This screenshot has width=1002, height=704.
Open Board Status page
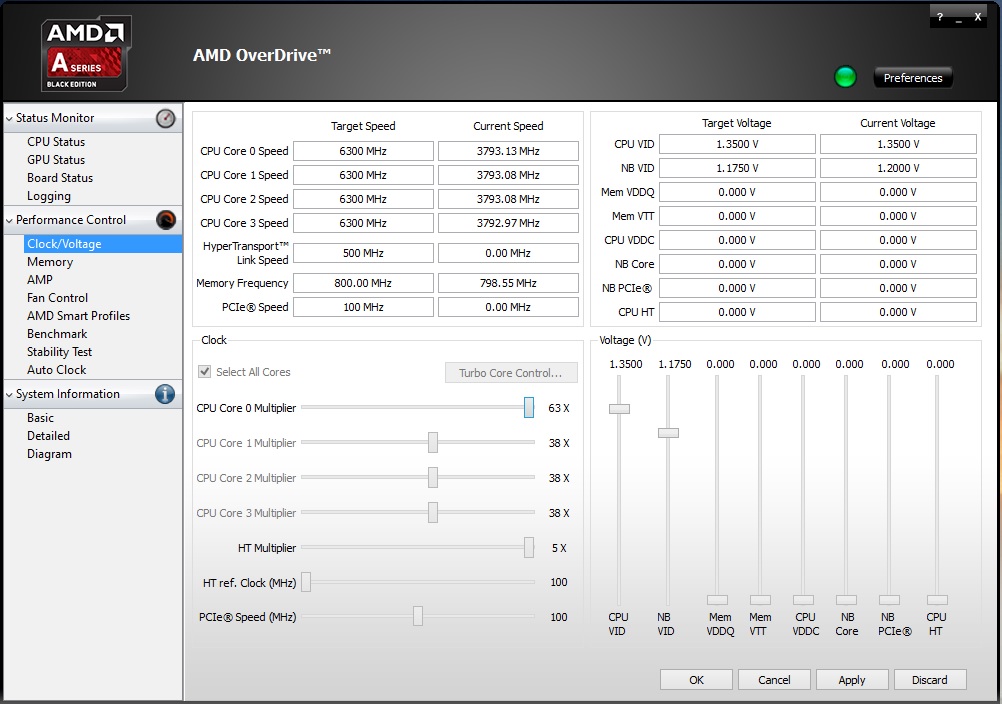60,178
